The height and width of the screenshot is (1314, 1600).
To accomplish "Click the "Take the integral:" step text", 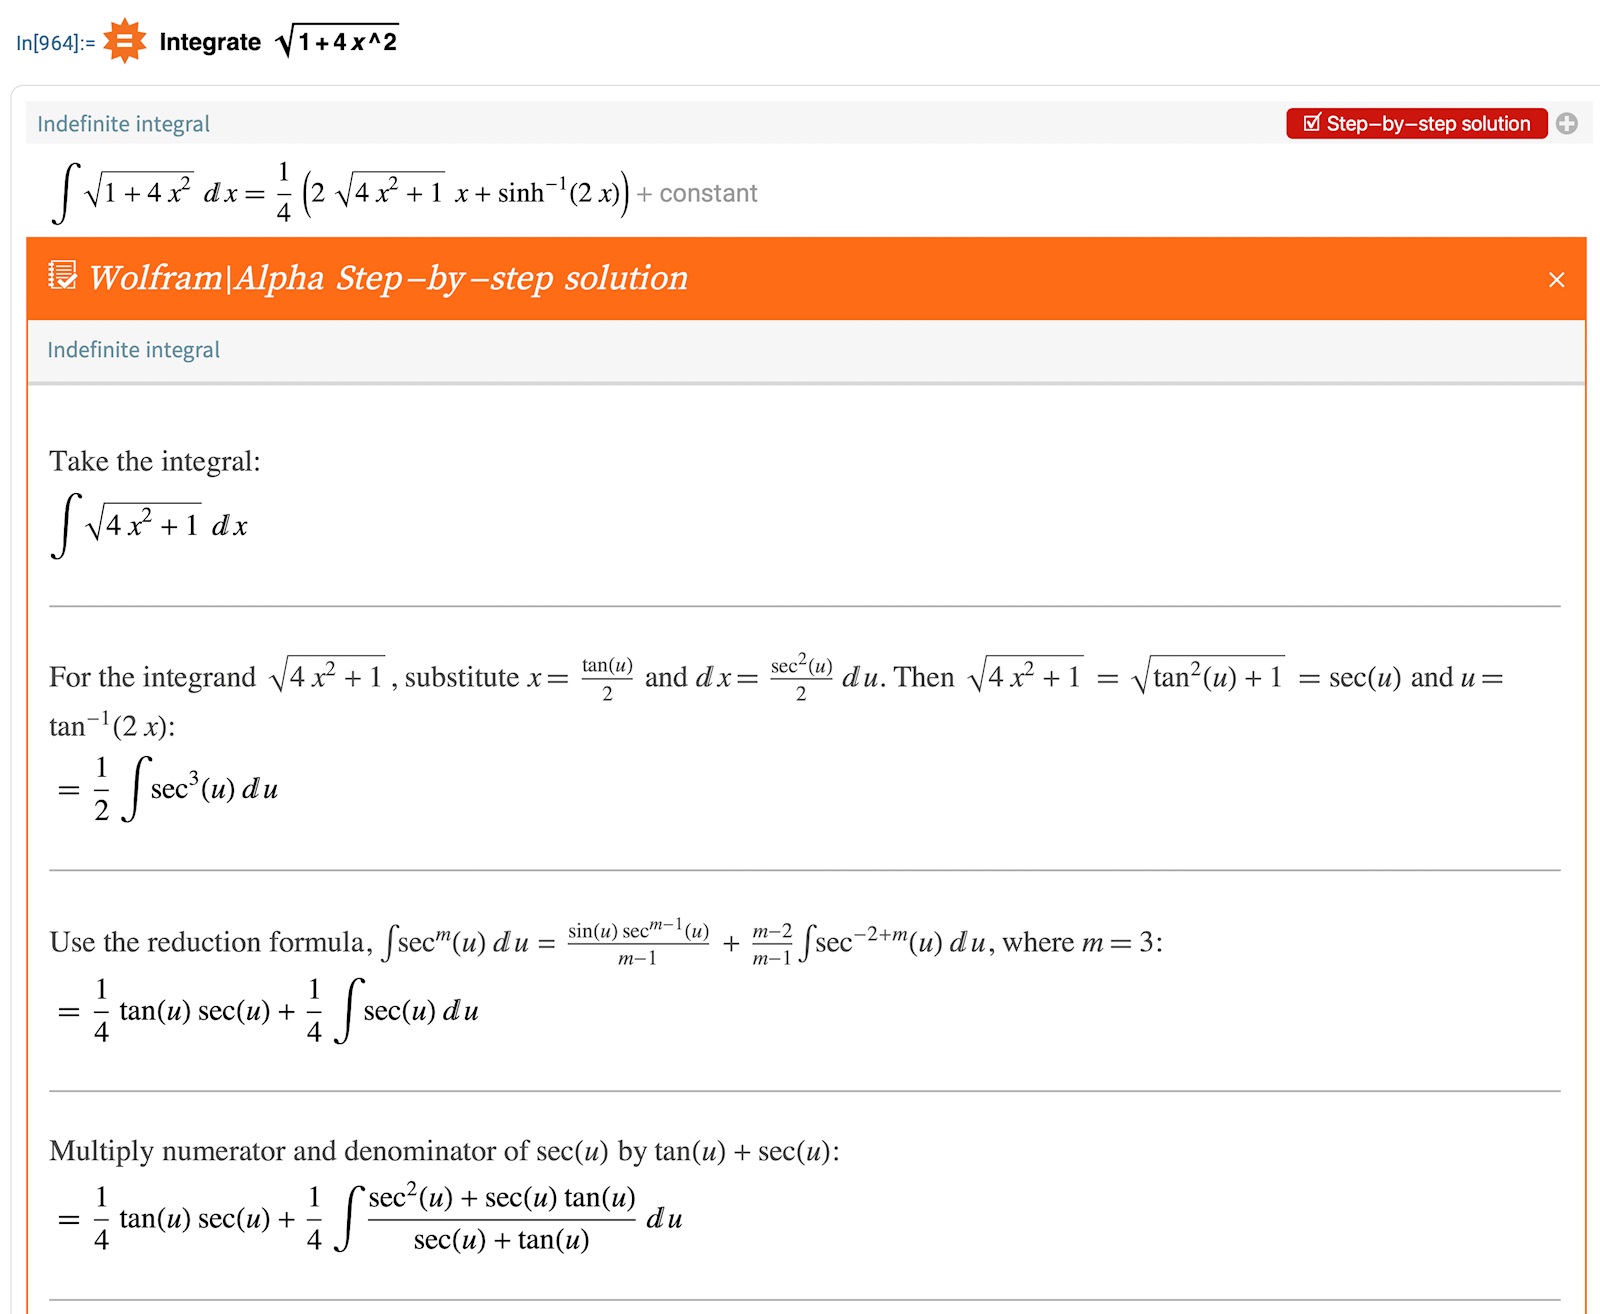I will pyautogui.click(x=155, y=461).
